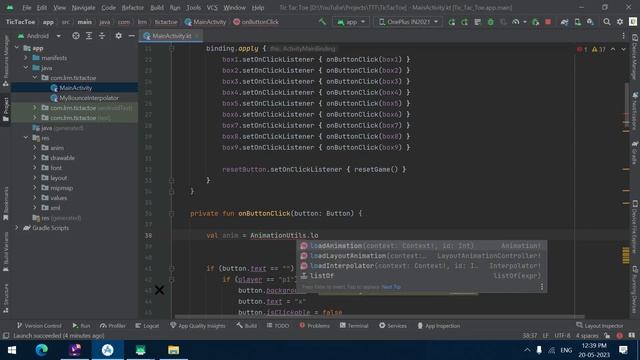
Task: Expand the manifests folder
Action: [26, 58]
